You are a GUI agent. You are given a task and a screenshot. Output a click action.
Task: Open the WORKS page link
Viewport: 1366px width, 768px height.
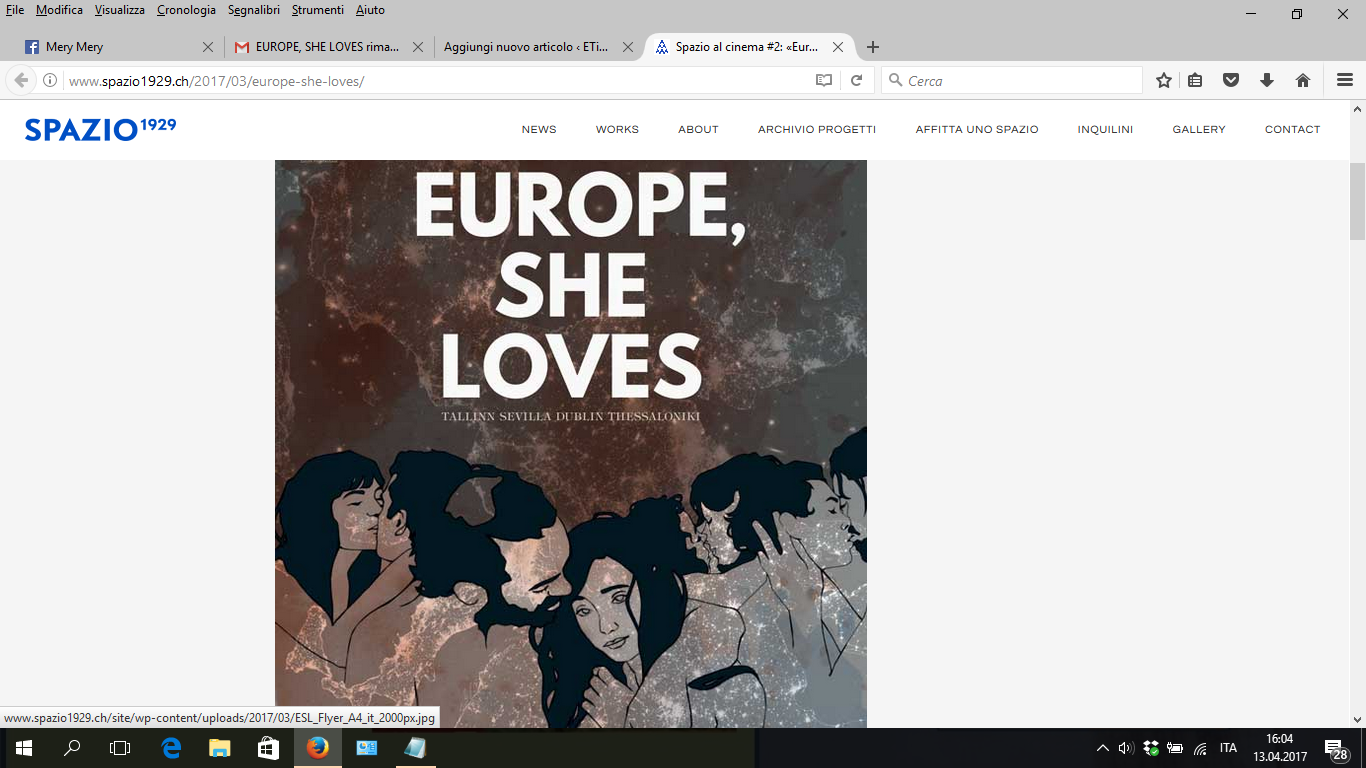point(617,130)
